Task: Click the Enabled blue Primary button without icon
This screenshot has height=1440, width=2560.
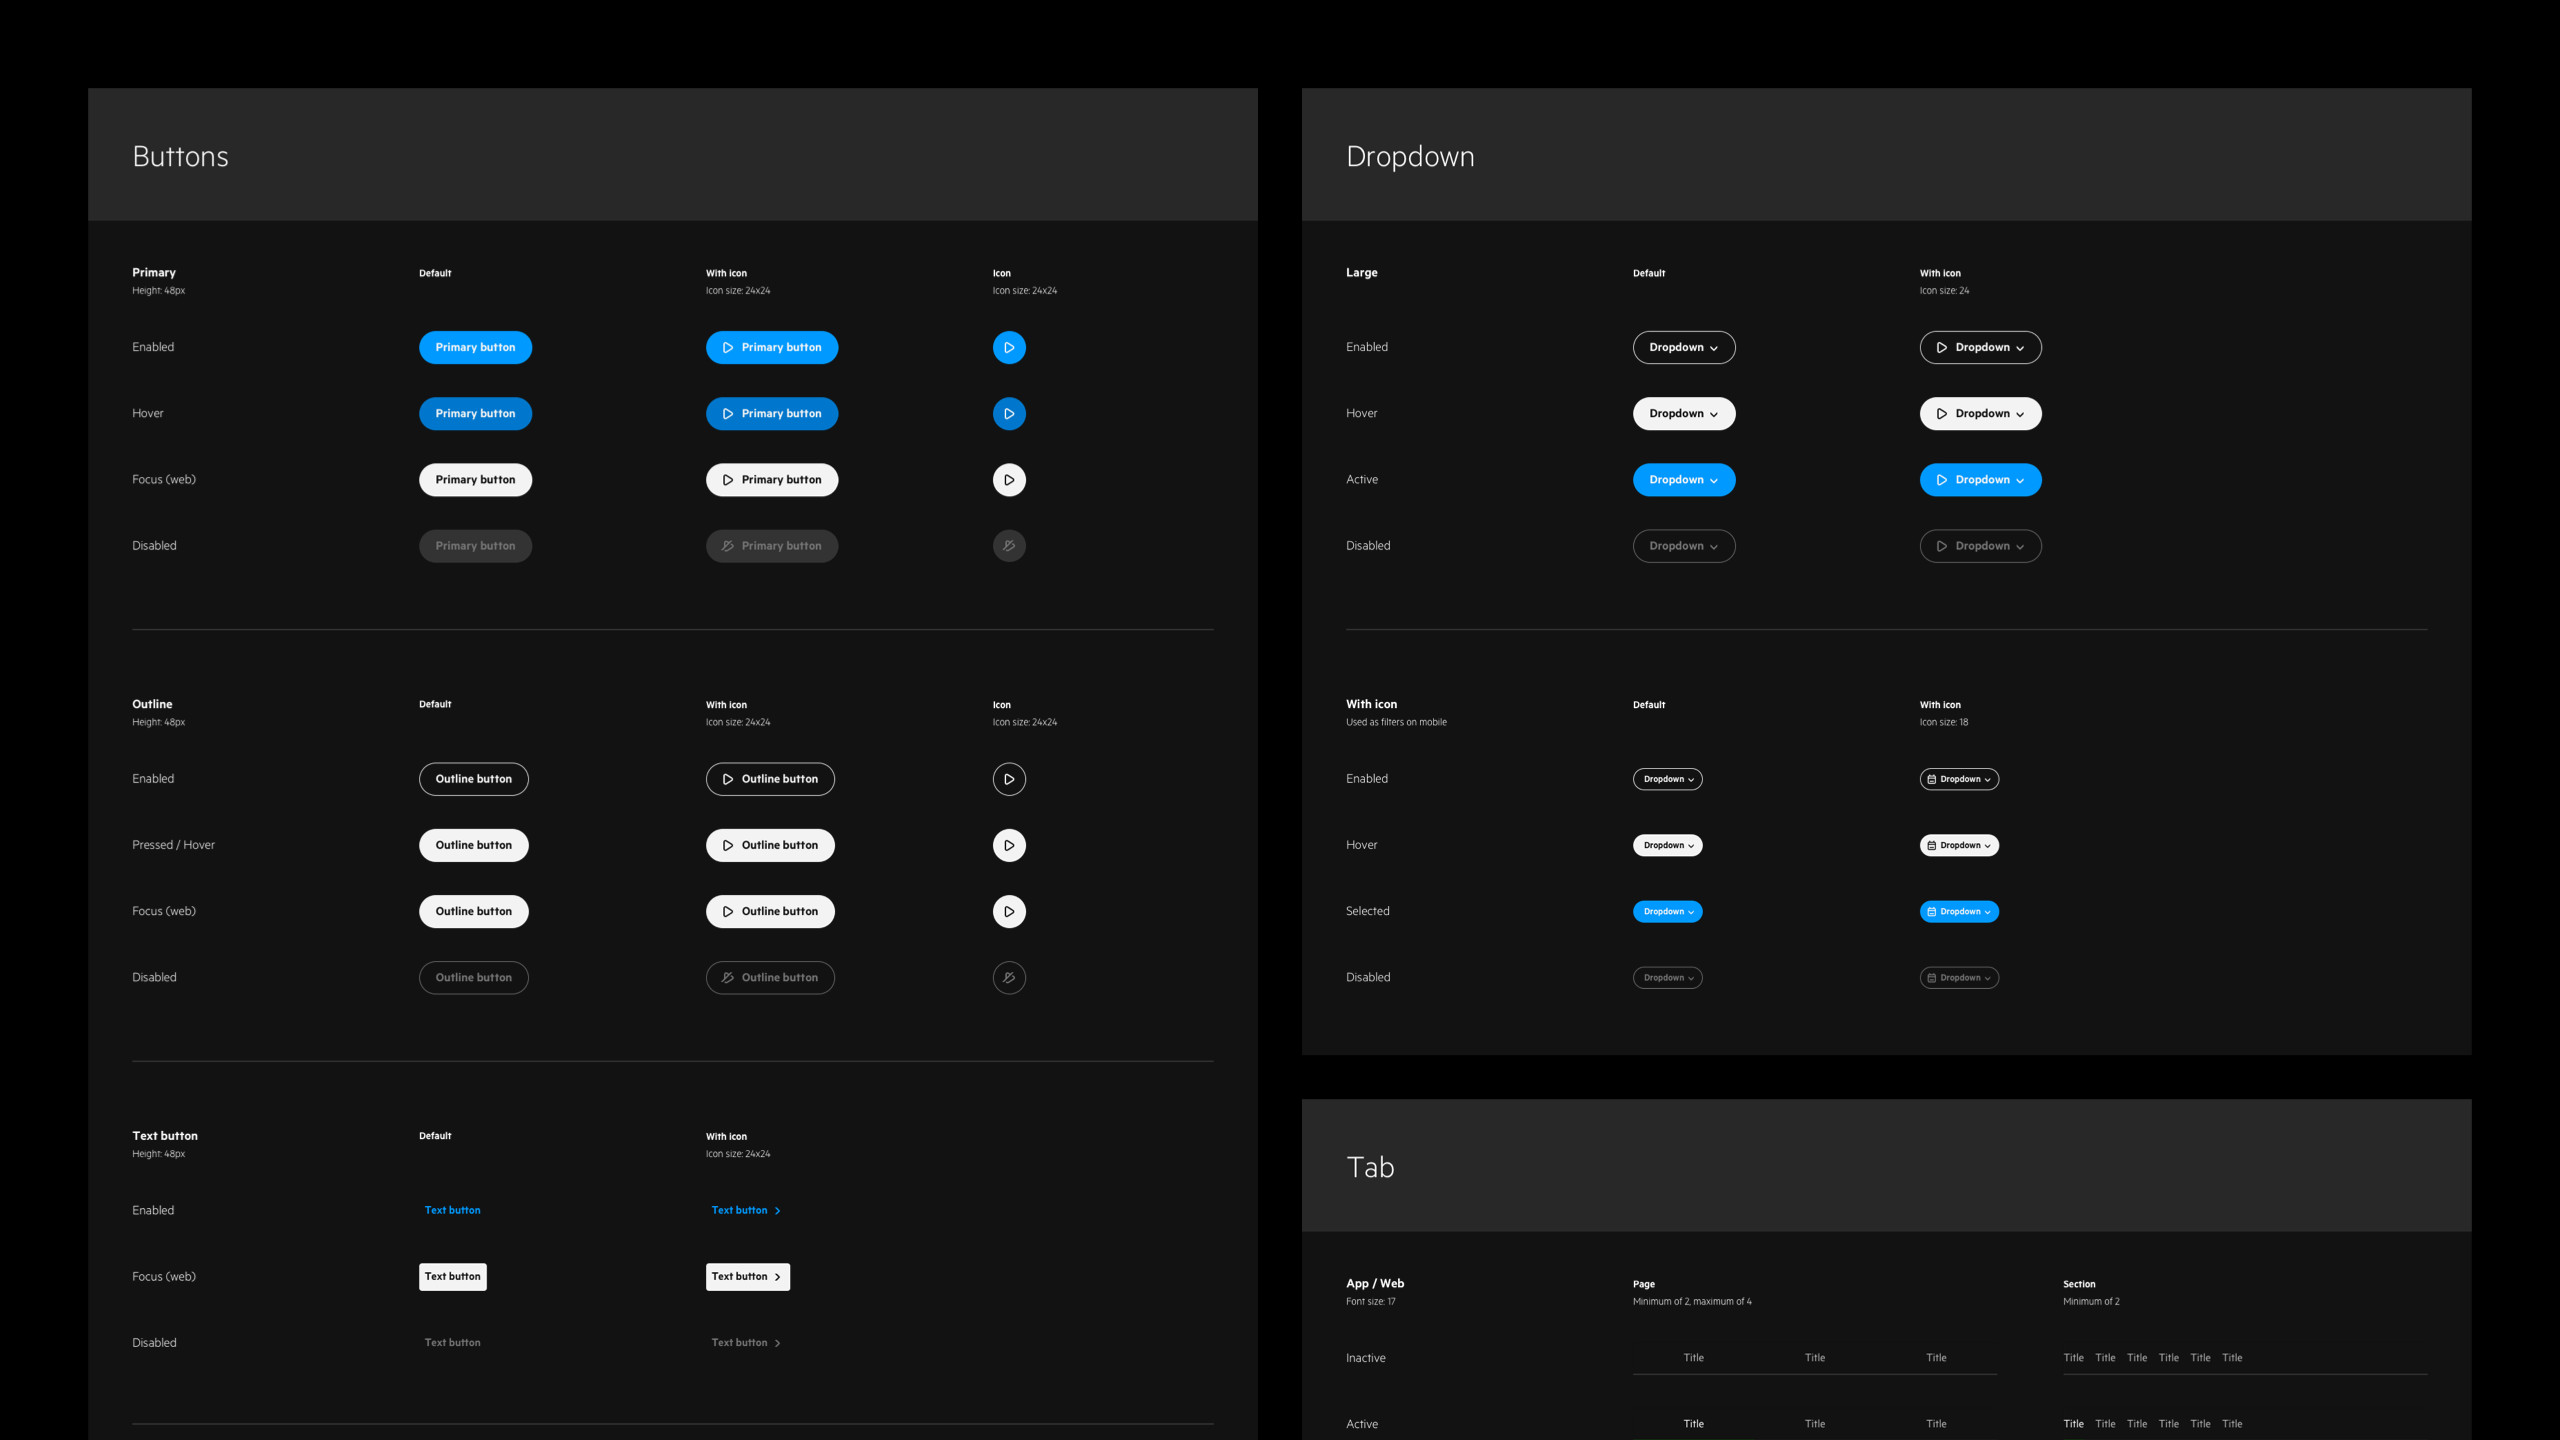Action: pyautogui.click(x=475, y=347)
